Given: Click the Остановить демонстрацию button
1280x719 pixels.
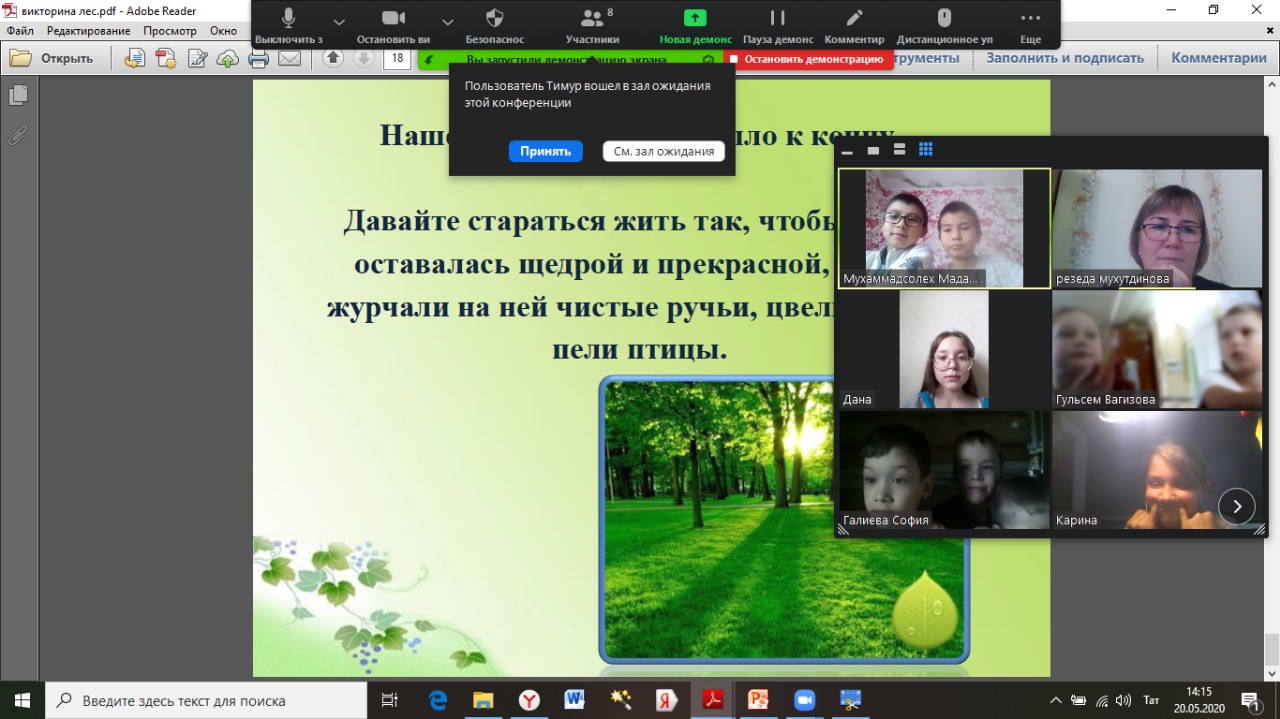Looking at the screenshot, I should pos(807,59).
